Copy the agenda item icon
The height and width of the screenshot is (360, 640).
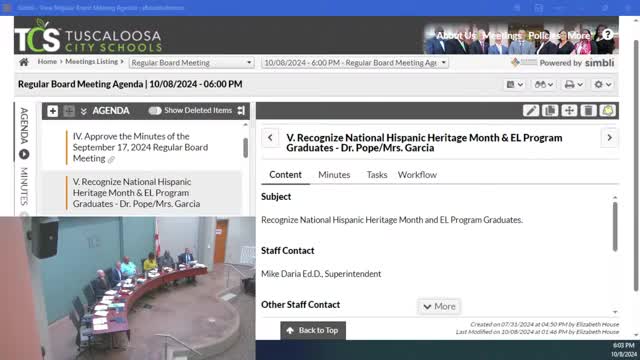pyautogui.click(x=550, y=111)
